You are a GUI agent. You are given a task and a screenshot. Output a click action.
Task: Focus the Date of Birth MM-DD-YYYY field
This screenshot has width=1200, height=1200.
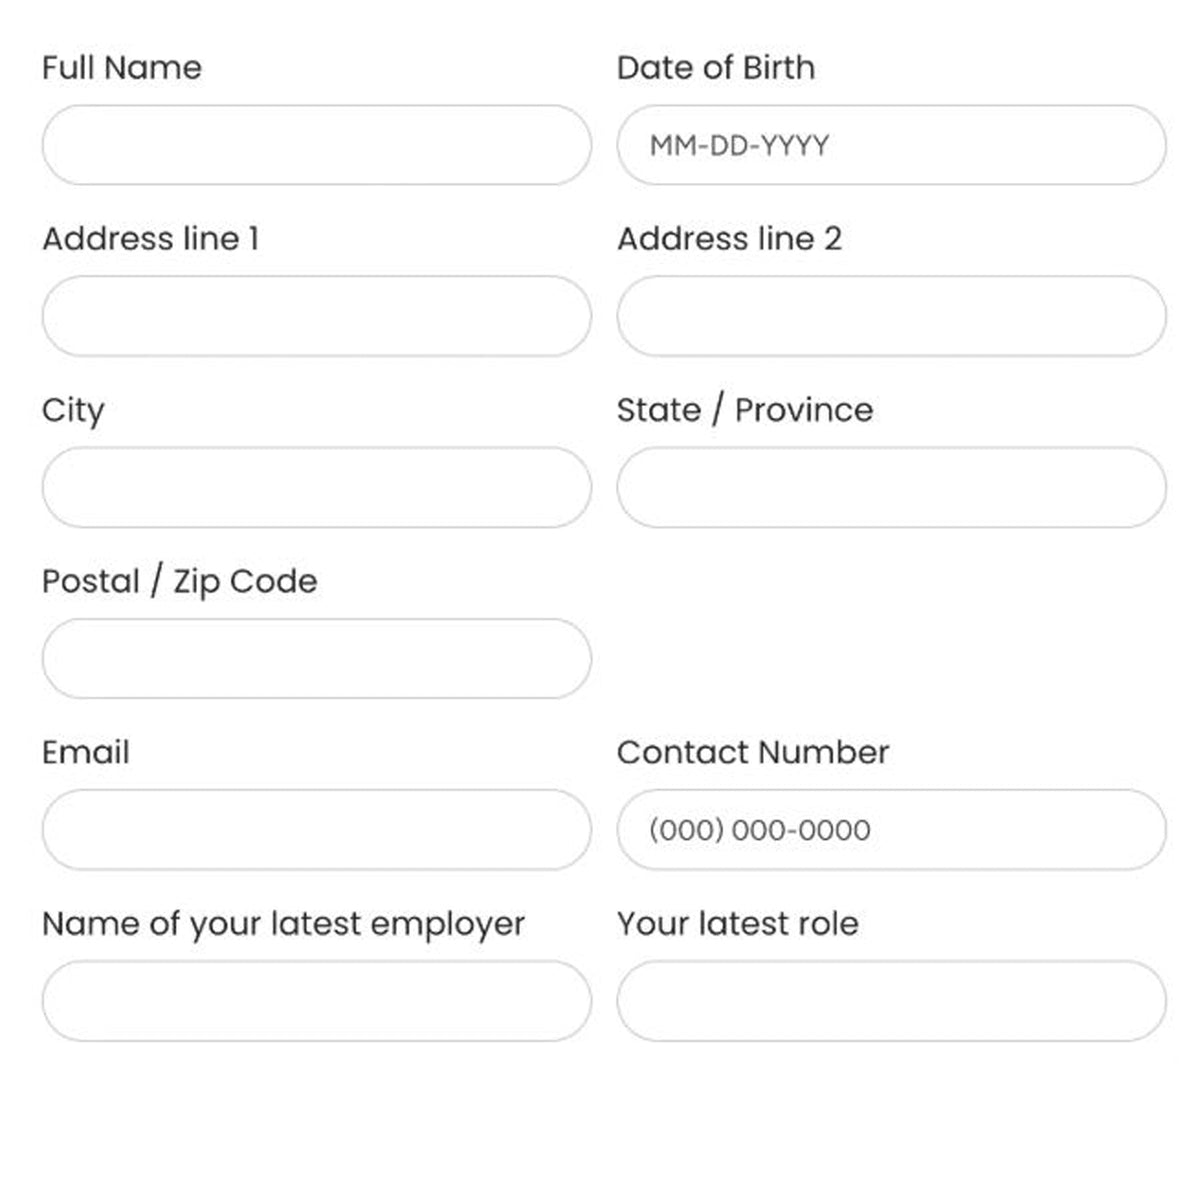pos(891,145)
